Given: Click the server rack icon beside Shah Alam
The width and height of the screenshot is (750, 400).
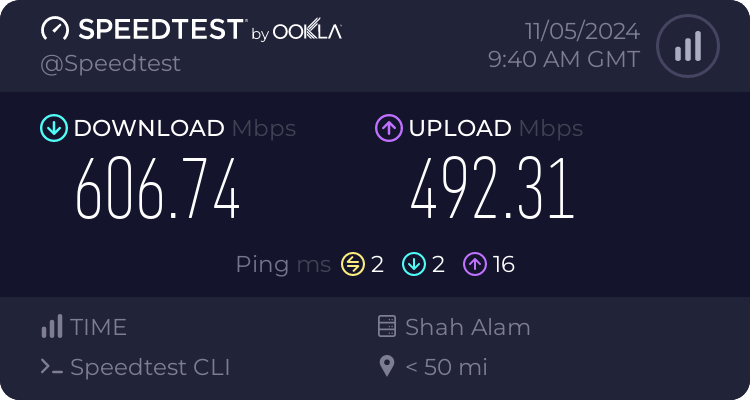Looking at the screenshot, I should pos(387,326).
